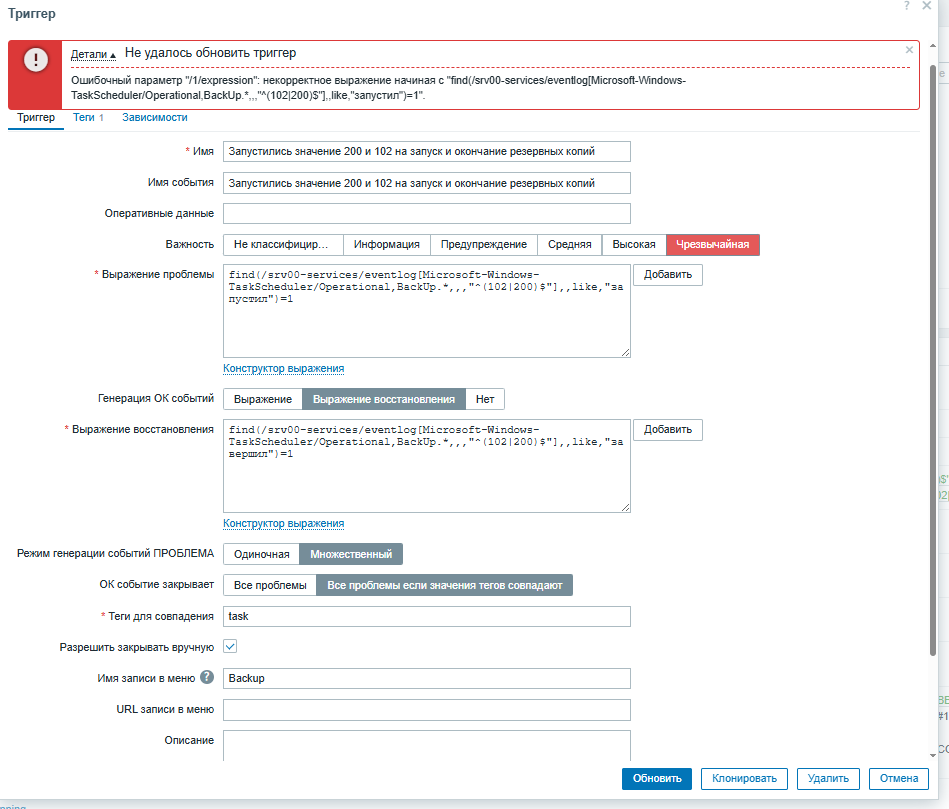Choose Одиночная problem event mode
The width and height of the screenshot is (949, 809).
(261, 554)
